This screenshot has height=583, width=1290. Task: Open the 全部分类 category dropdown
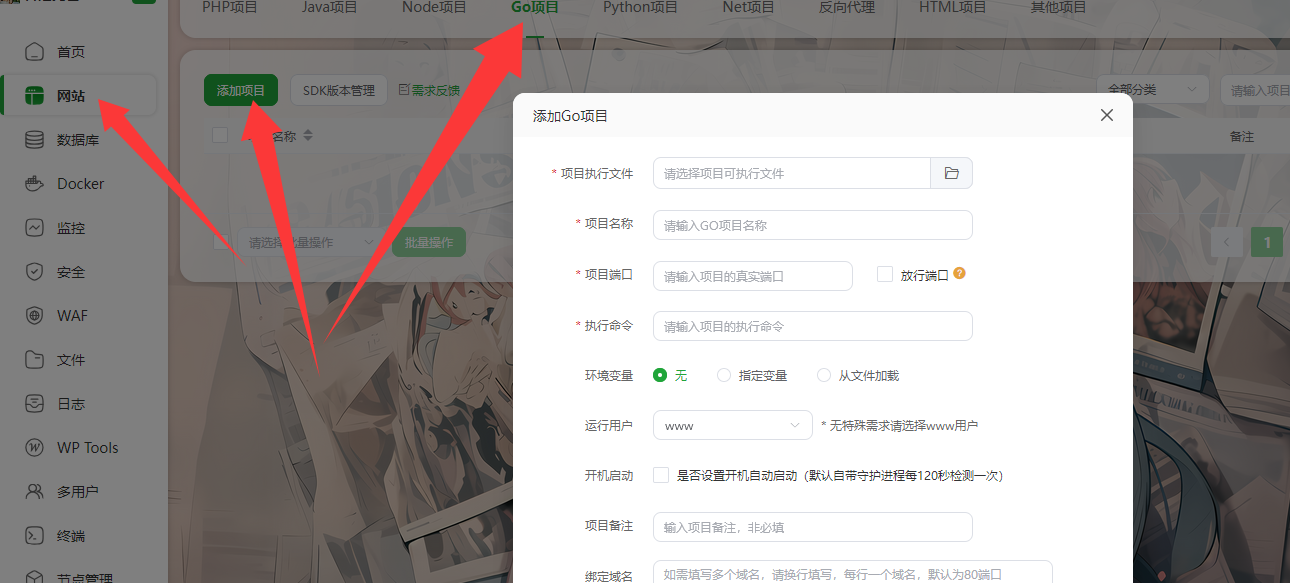[x=1150, y=90]
